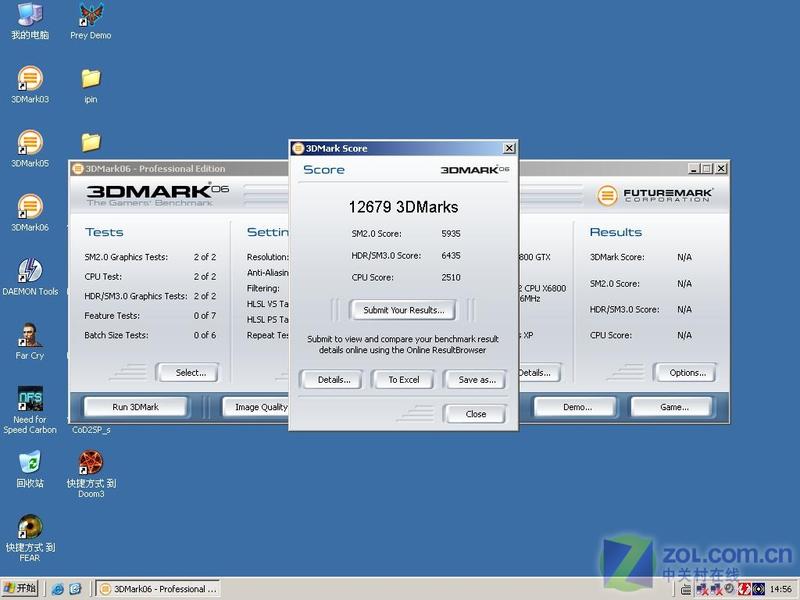
Task: Click the 开始 Start button
Action: click(x=20, y=588)
